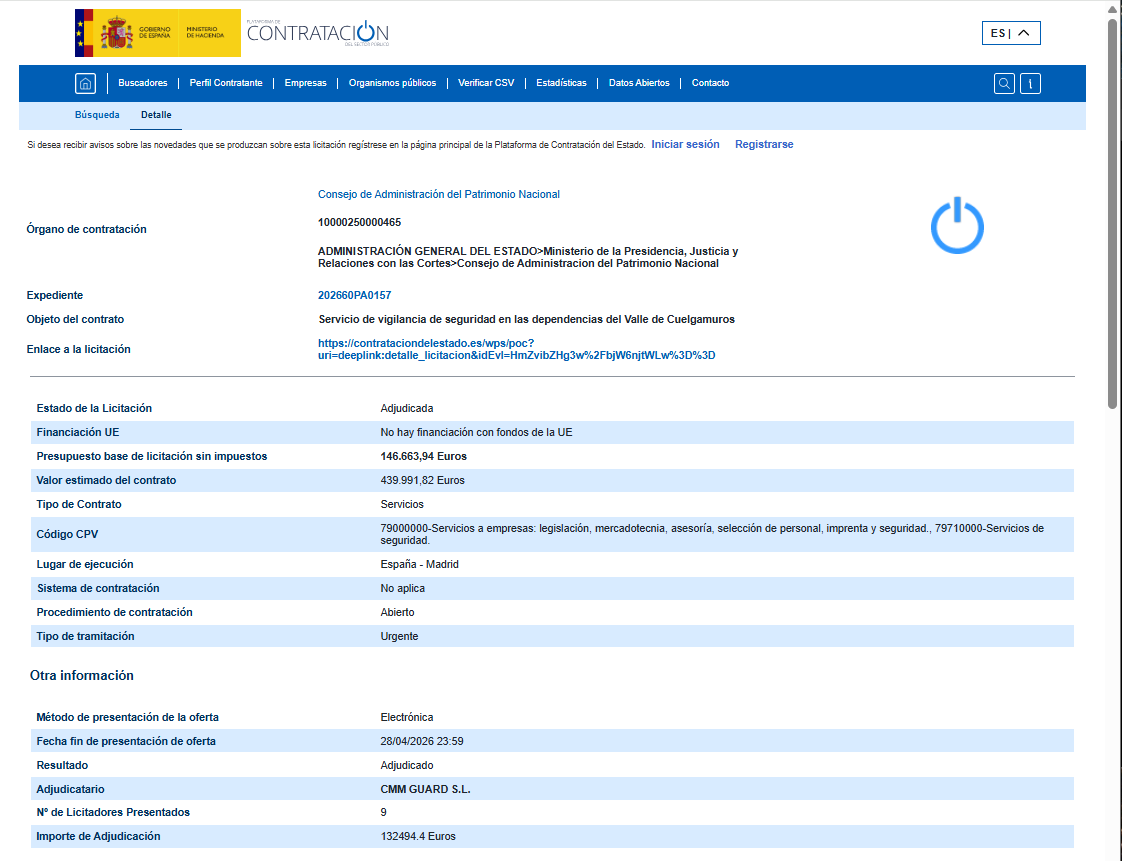Click the page's vertical scrollbar
Screen dimensions: 1122x861
point(1112,215)
